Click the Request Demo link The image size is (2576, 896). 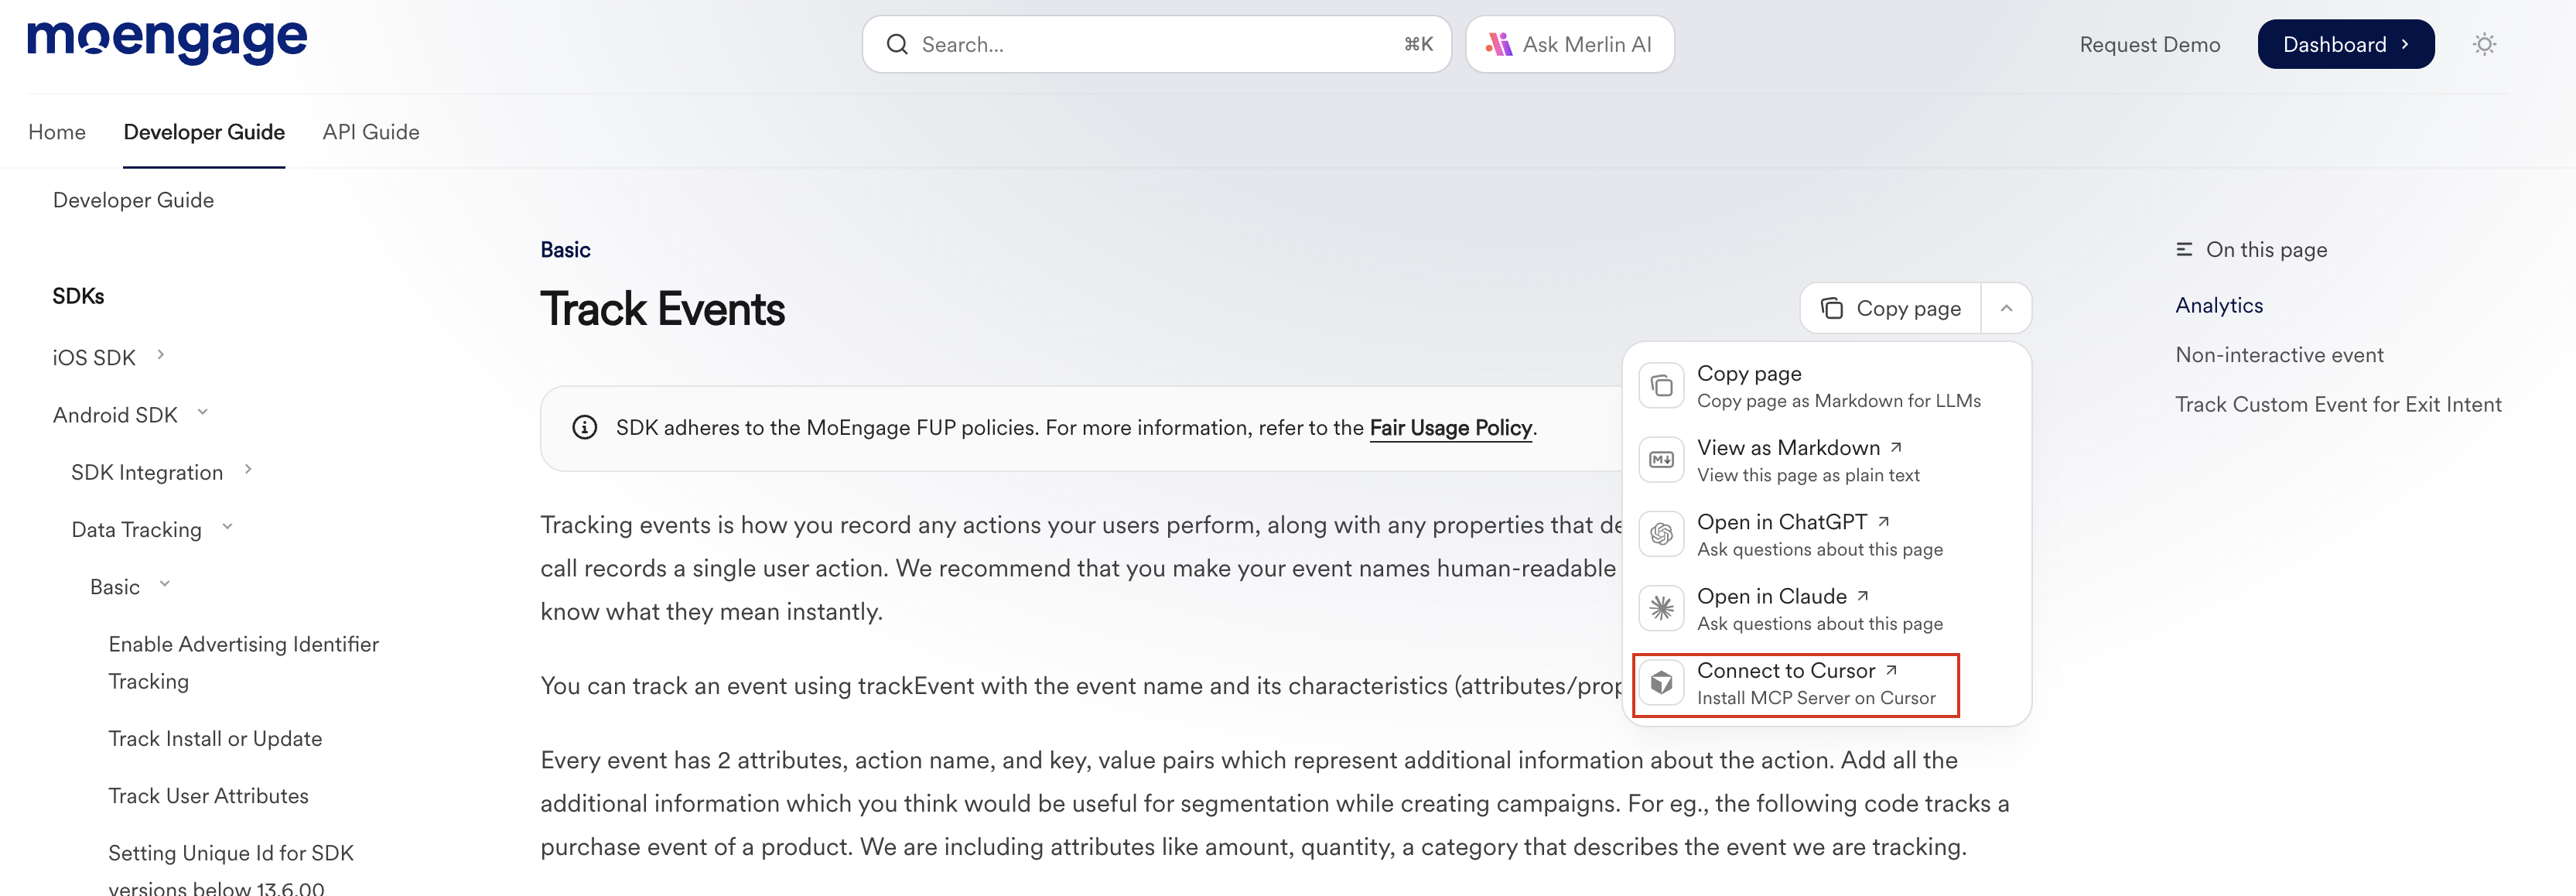(2149, 44)
